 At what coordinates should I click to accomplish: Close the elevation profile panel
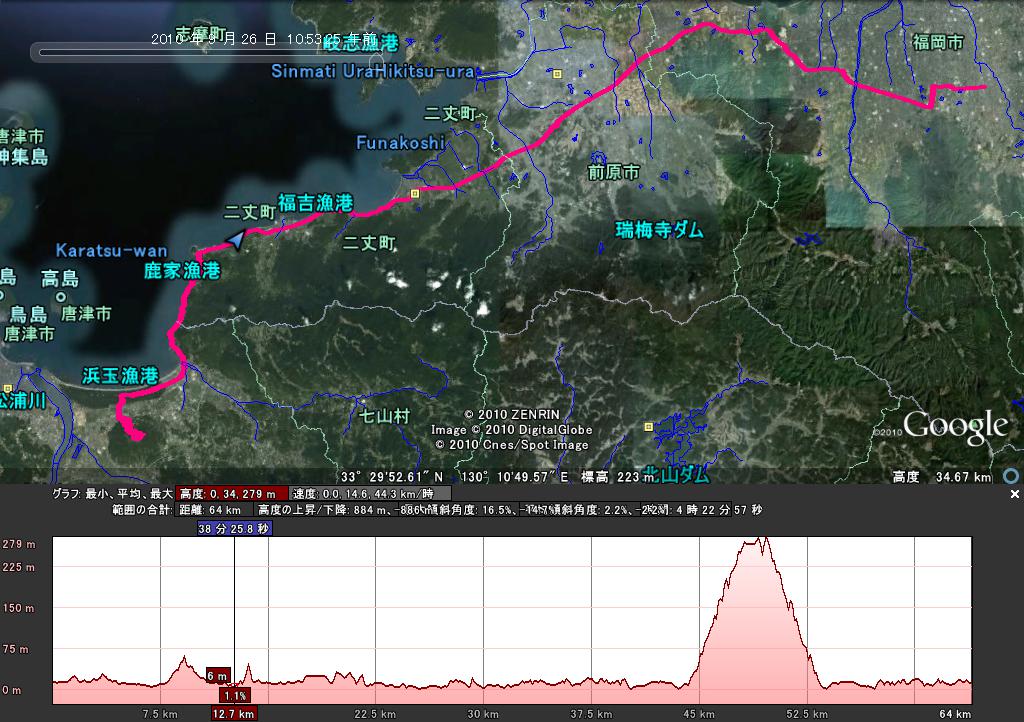[x=1014, y=494]
